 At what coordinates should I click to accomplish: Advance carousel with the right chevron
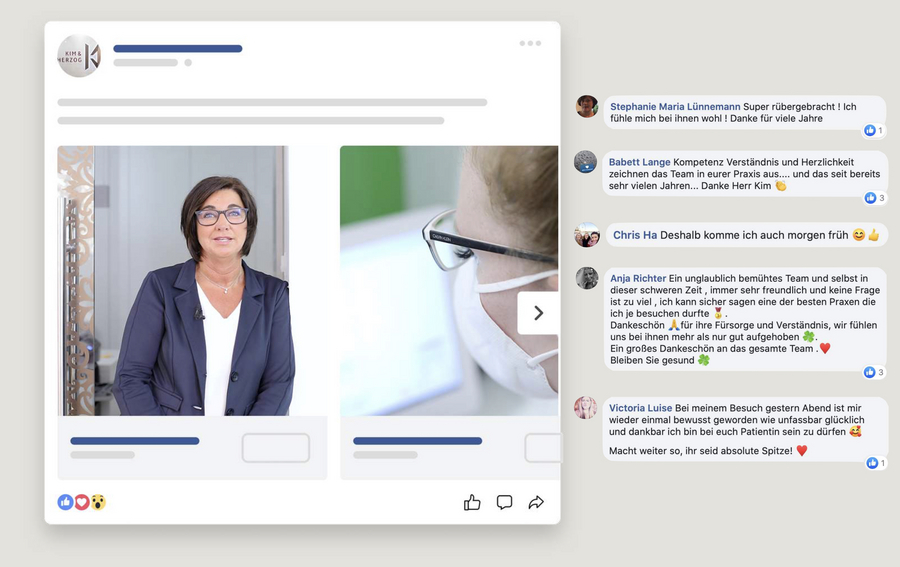[538, 313]
